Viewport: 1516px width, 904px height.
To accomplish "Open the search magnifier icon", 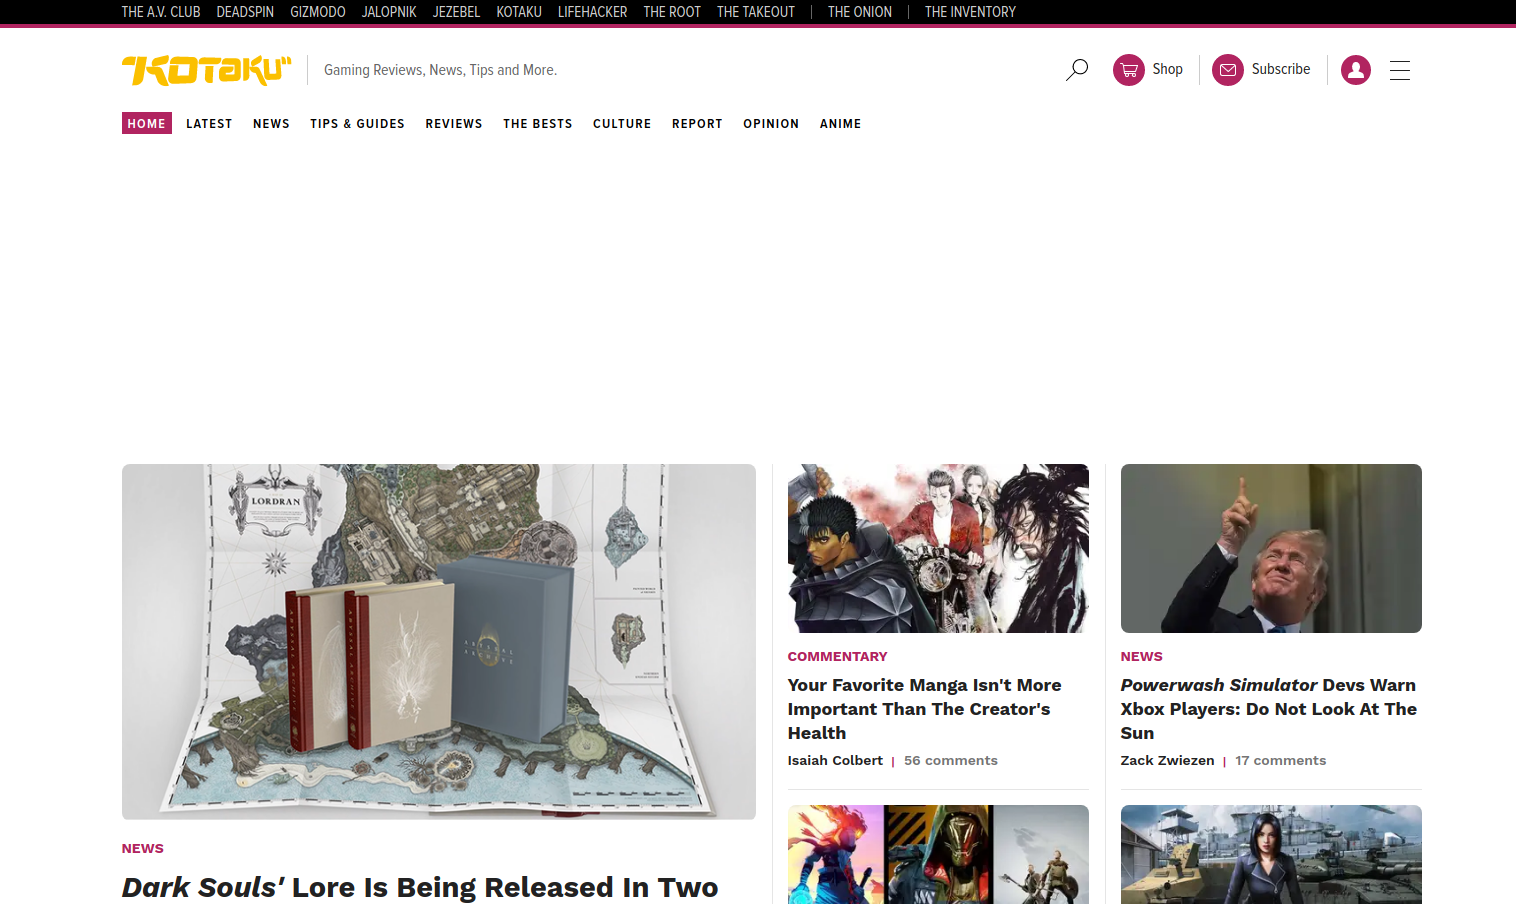I will pyautogui.click(x=1077, y=70).
